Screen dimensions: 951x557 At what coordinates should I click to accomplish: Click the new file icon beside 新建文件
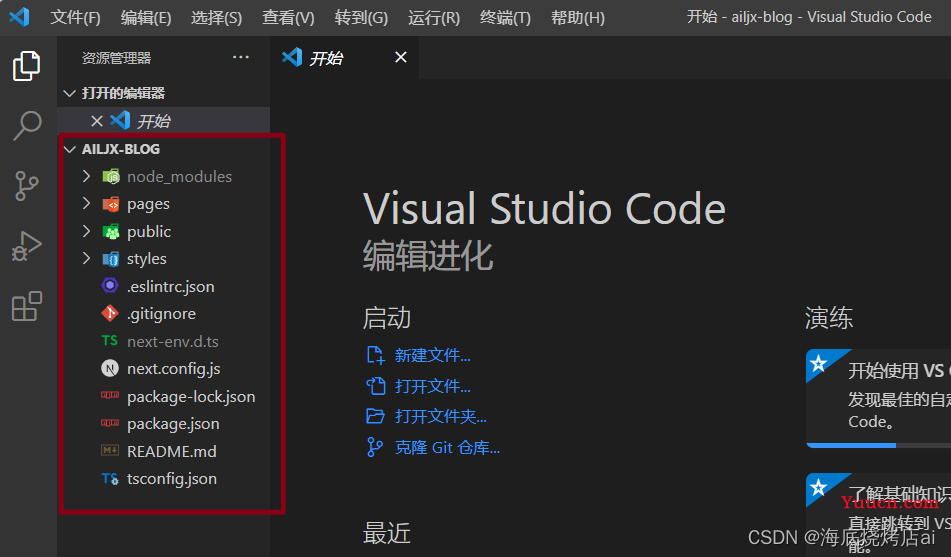pos(375,355)
